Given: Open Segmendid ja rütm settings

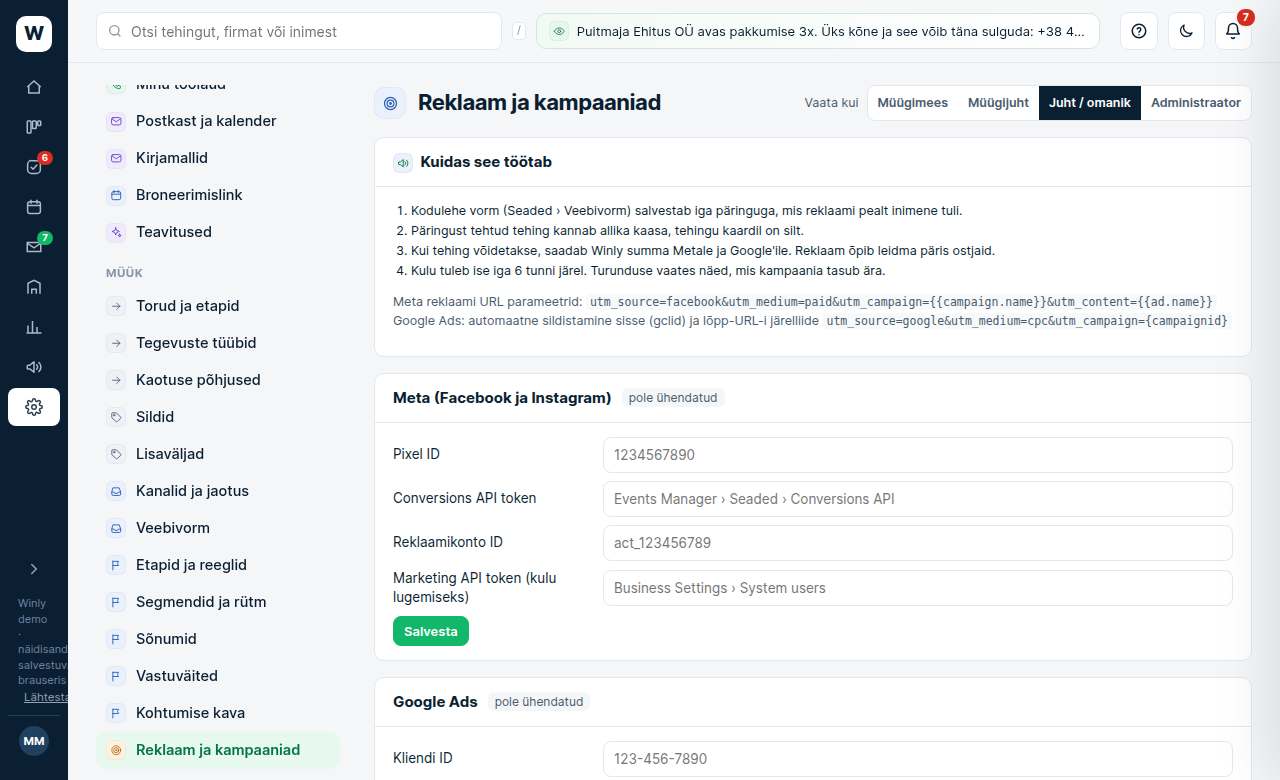Looking at the screenshot, I should tap(218, 602).
